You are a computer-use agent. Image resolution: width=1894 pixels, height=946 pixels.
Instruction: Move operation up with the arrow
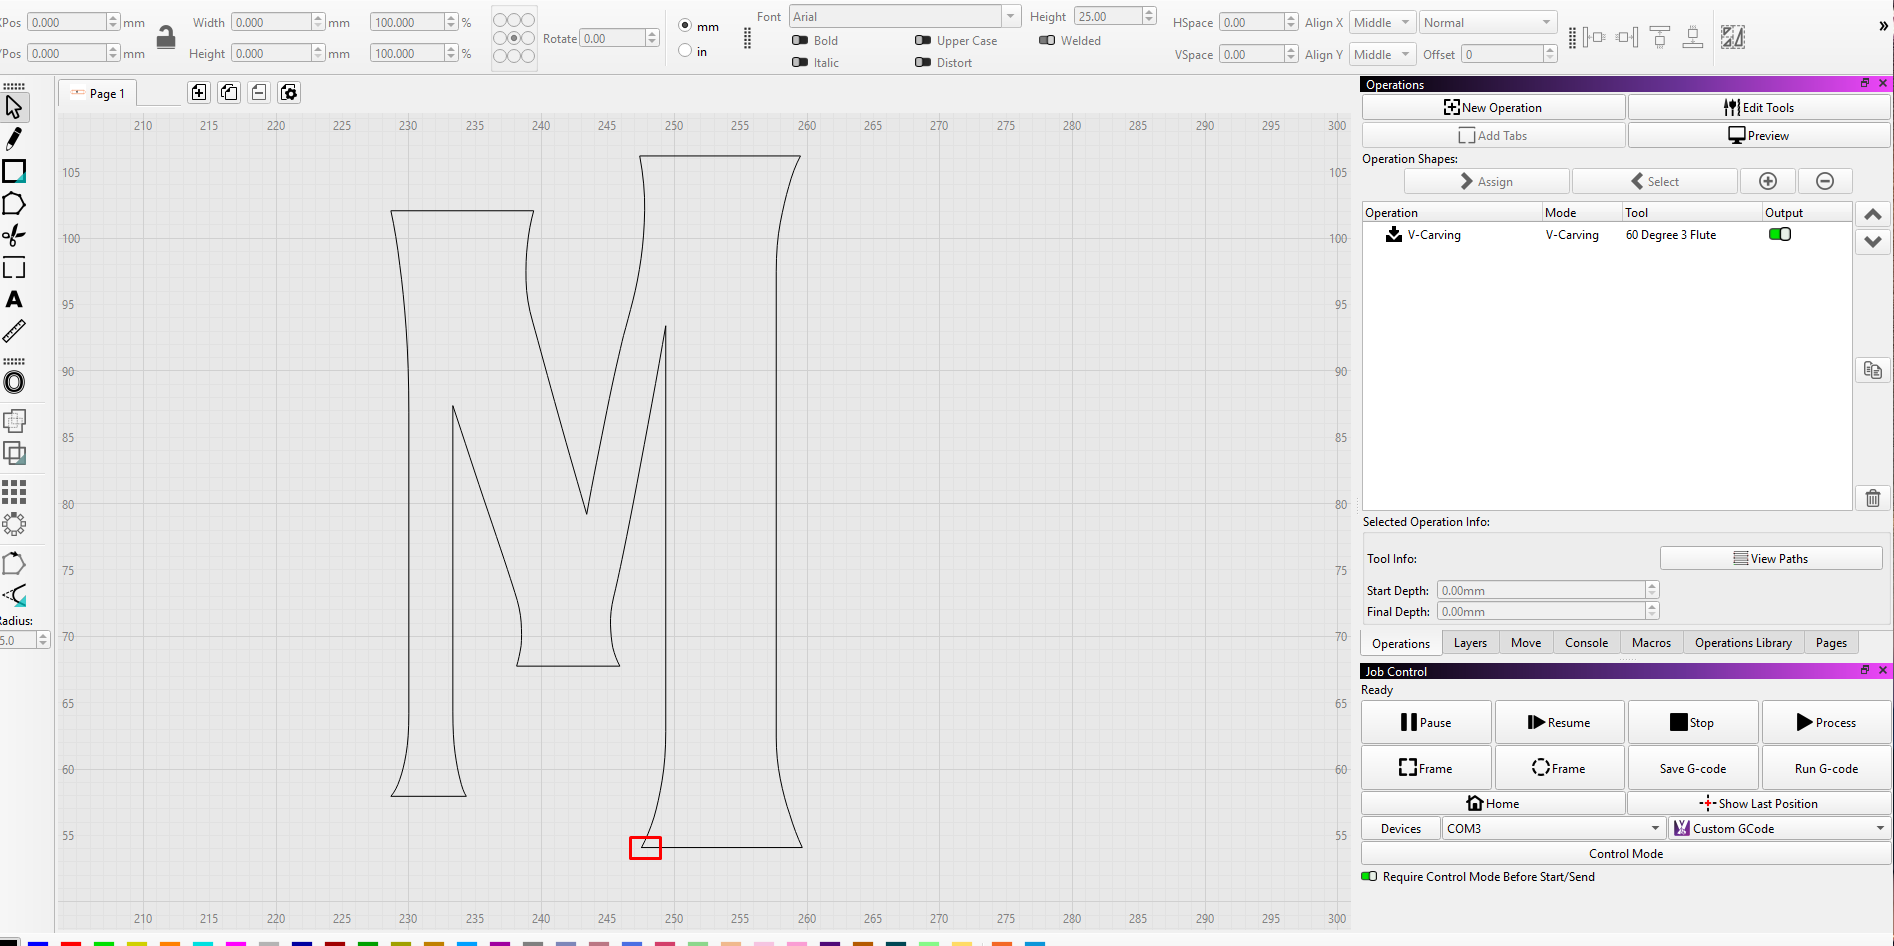[1873, 214]
